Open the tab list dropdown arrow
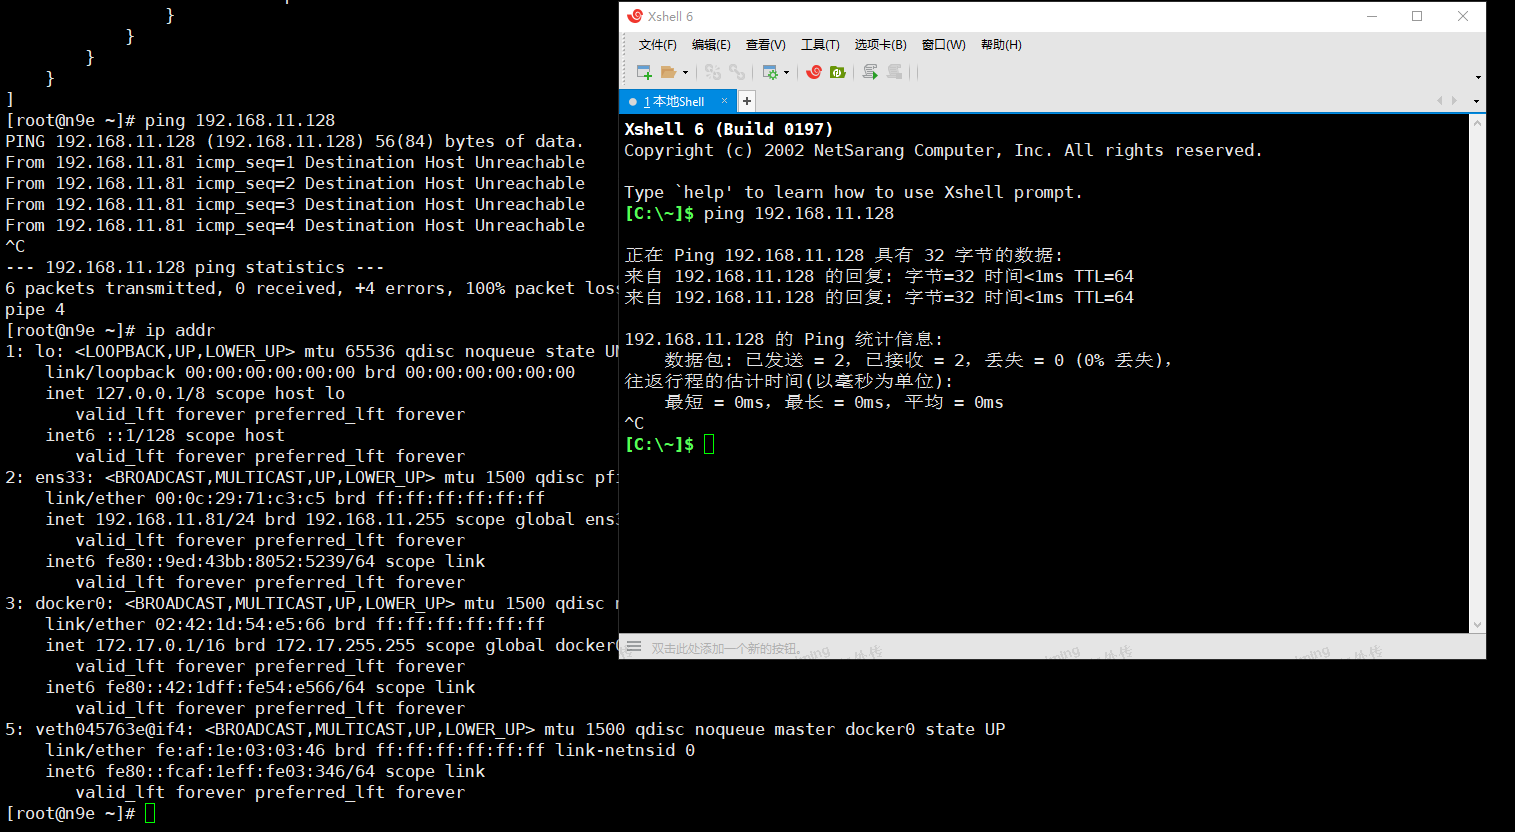Screen dimensions: 1515x832 tap(1476, 101)
